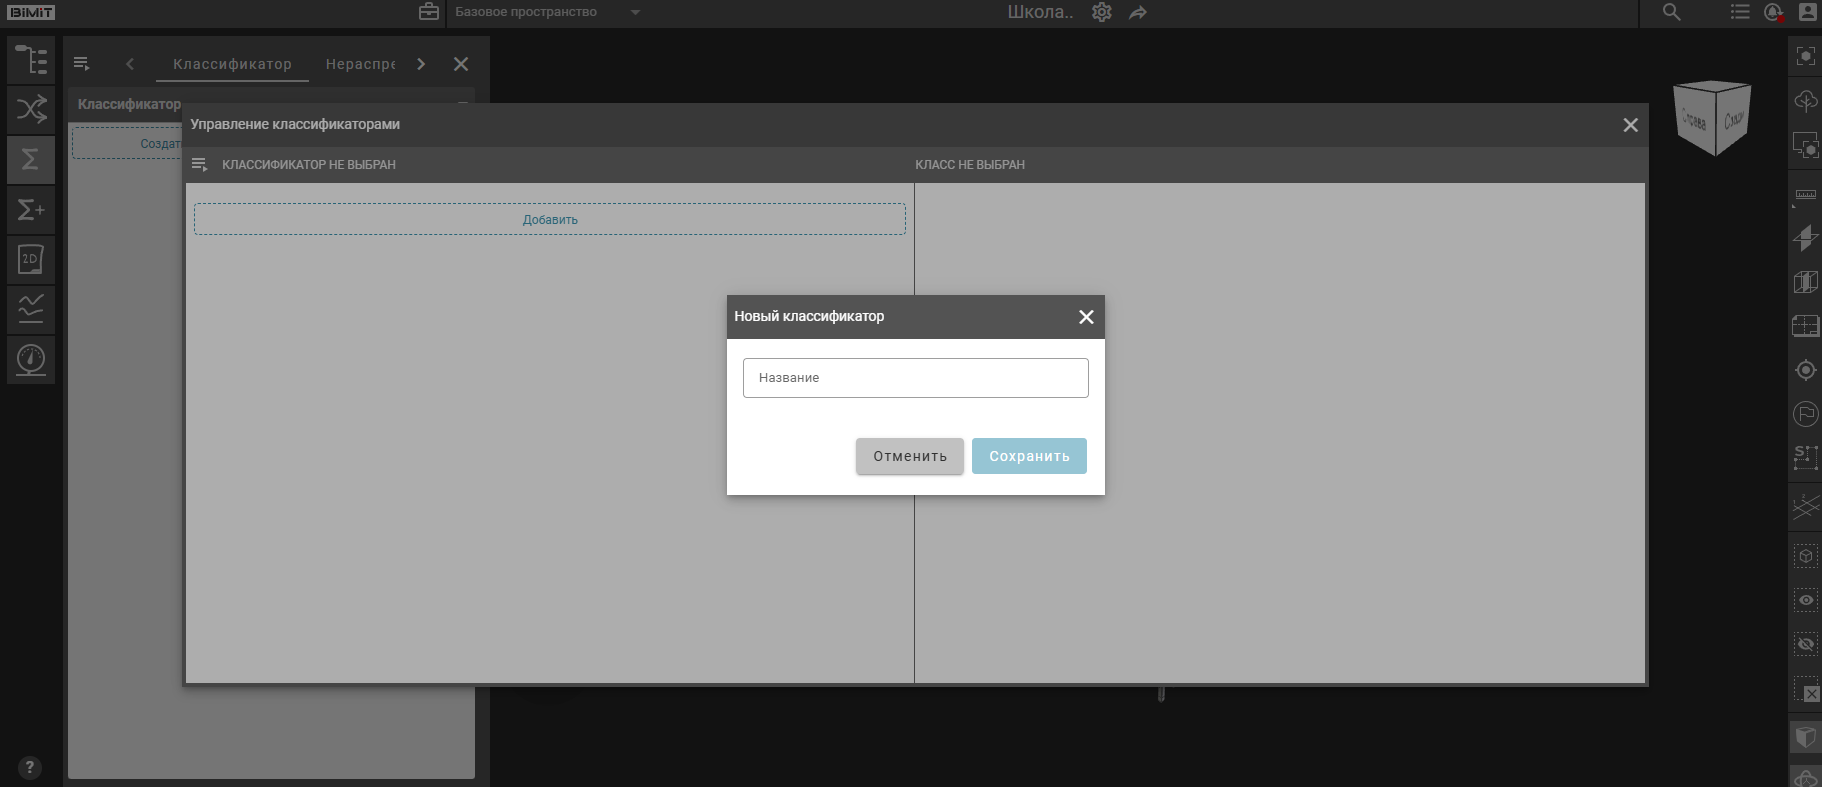
Task: Click the notifications bell icon
Action: (1773, 12)
